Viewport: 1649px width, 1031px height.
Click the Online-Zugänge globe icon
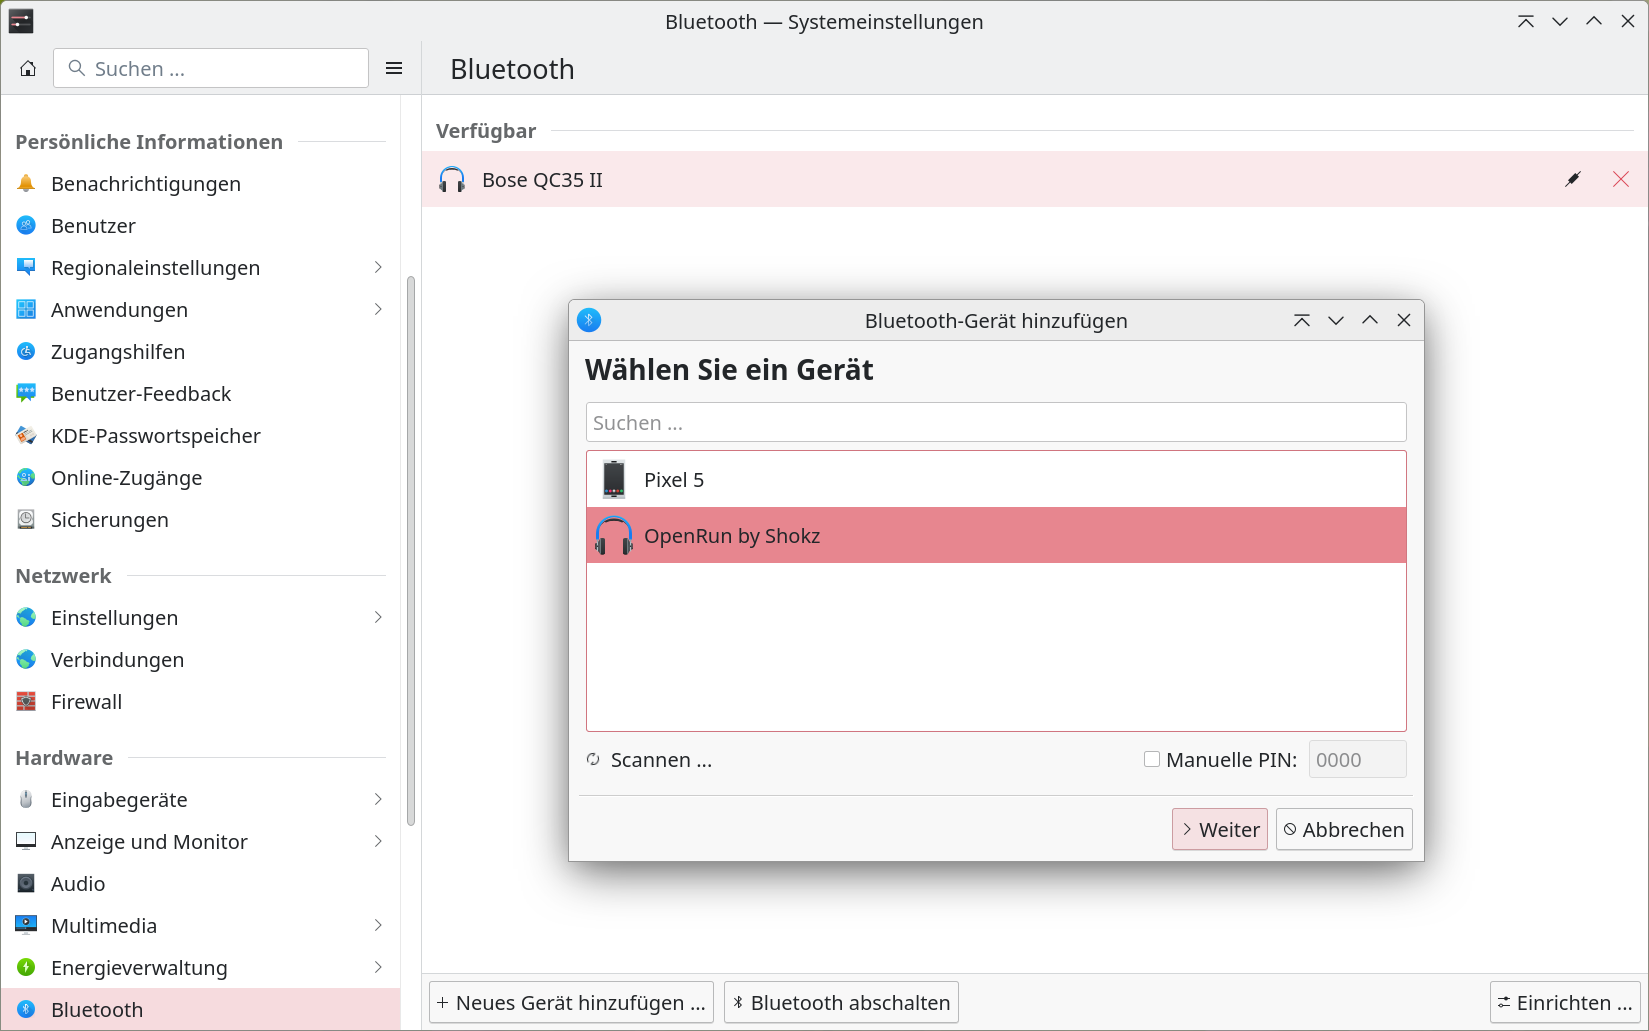27,478
